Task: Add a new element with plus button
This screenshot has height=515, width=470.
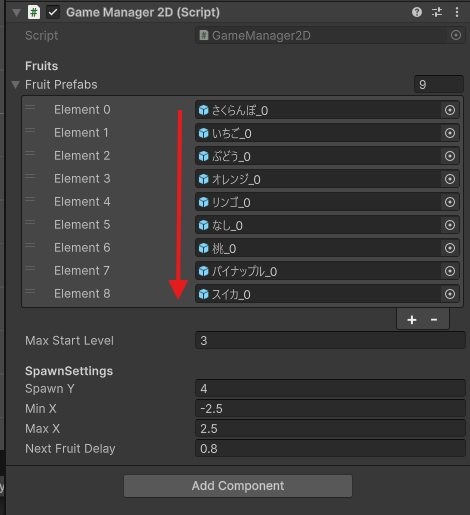Action: [412, 320]
